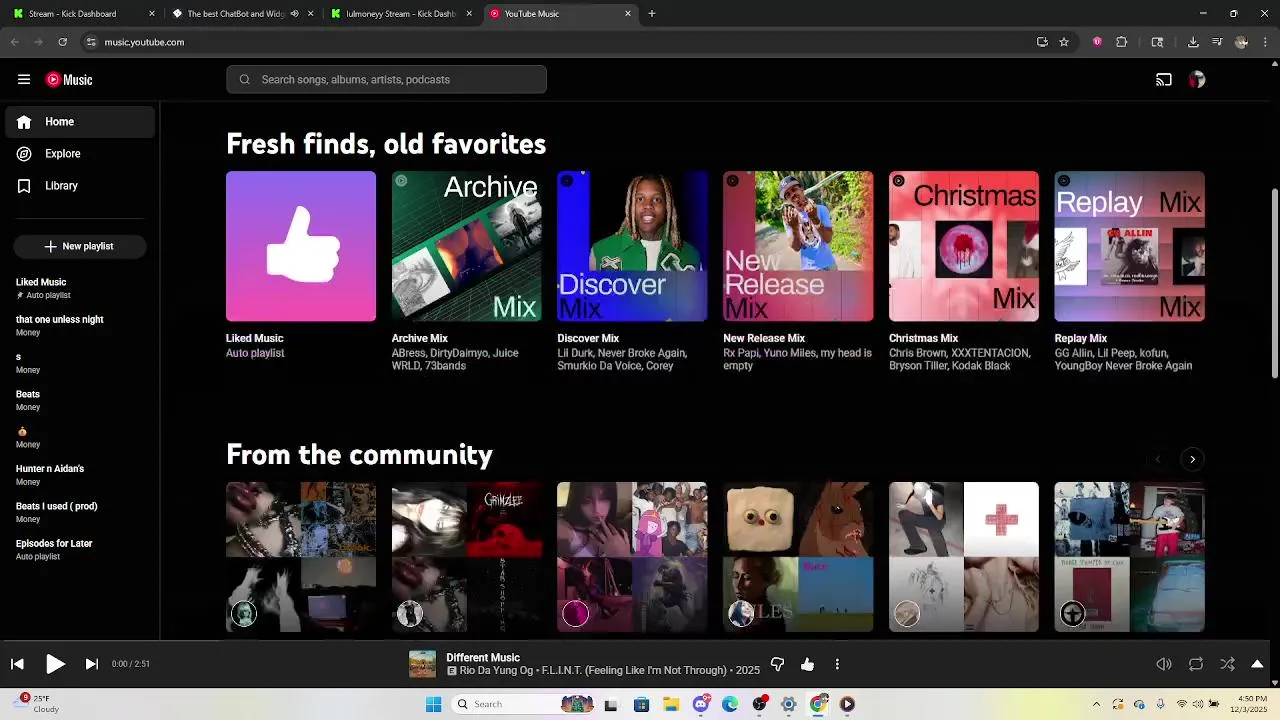This screenshot has height=720, width=1280.
Task: Open the Liked Music thumbs-up card
Action: [301, 246]
